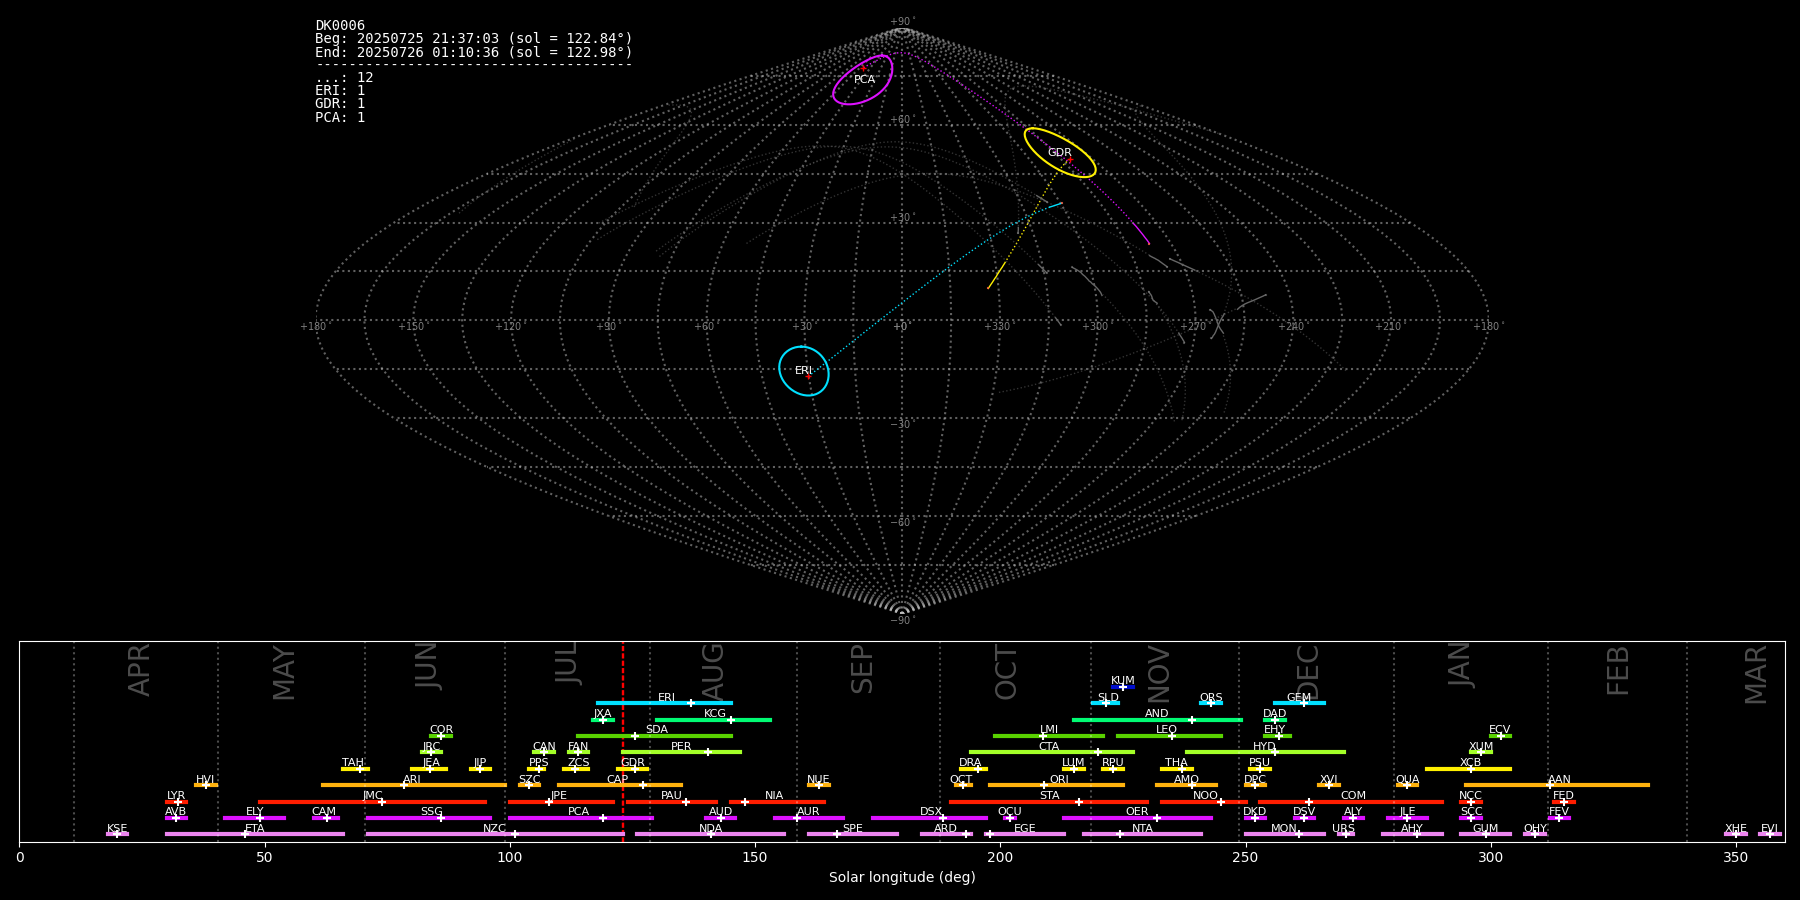The width and height of the screenshot is (1800, 900).
Task: Click the -60 latitude label on the sky map
Action: pos(901,523)
